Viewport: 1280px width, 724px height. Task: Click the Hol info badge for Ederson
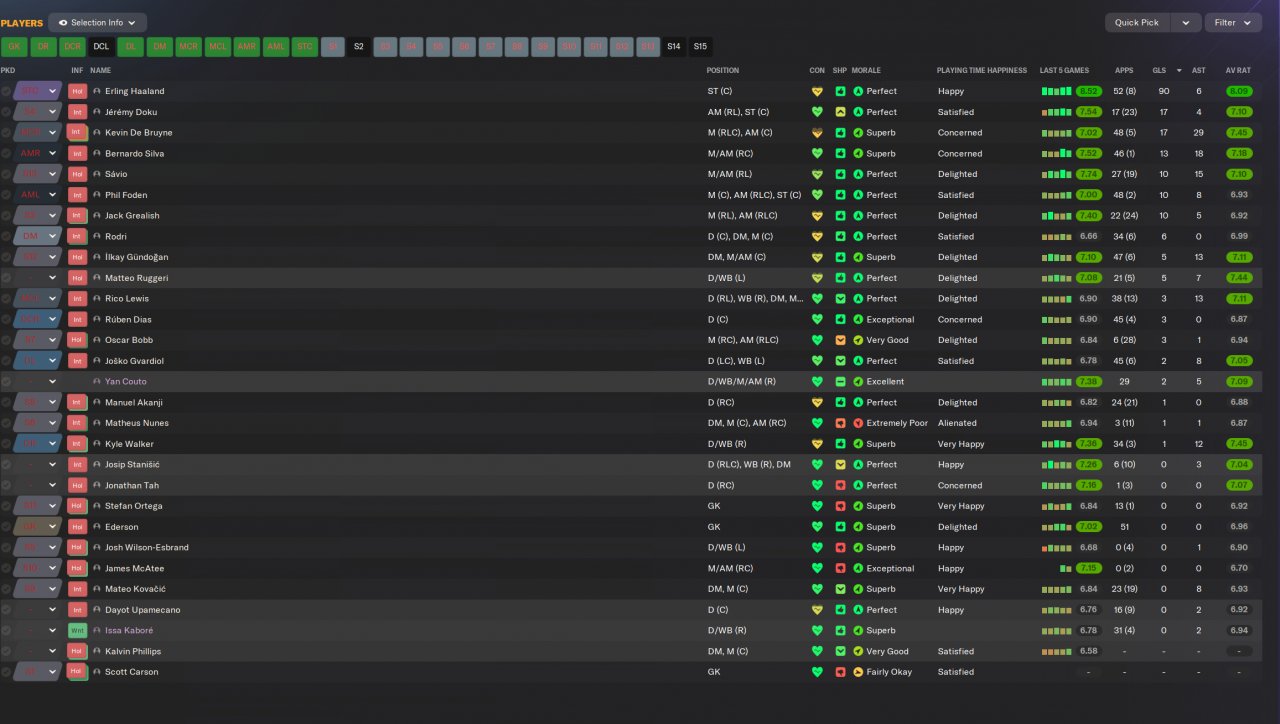pos(77,527)
